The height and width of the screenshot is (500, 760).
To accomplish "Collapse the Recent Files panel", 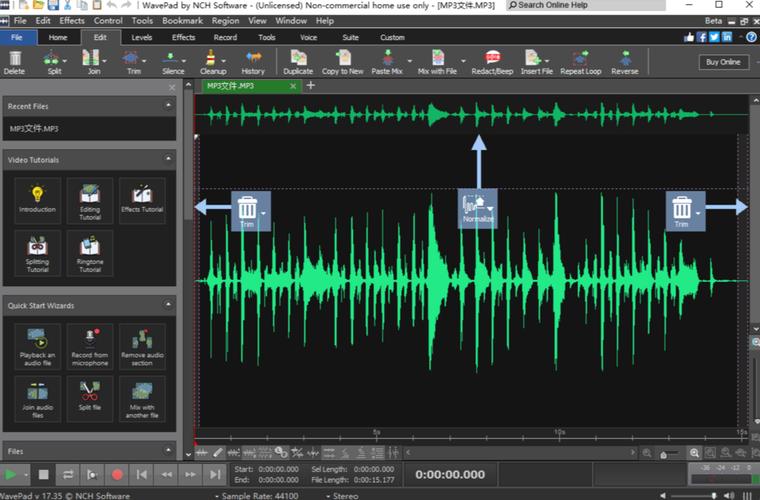I will pos(168,105).
